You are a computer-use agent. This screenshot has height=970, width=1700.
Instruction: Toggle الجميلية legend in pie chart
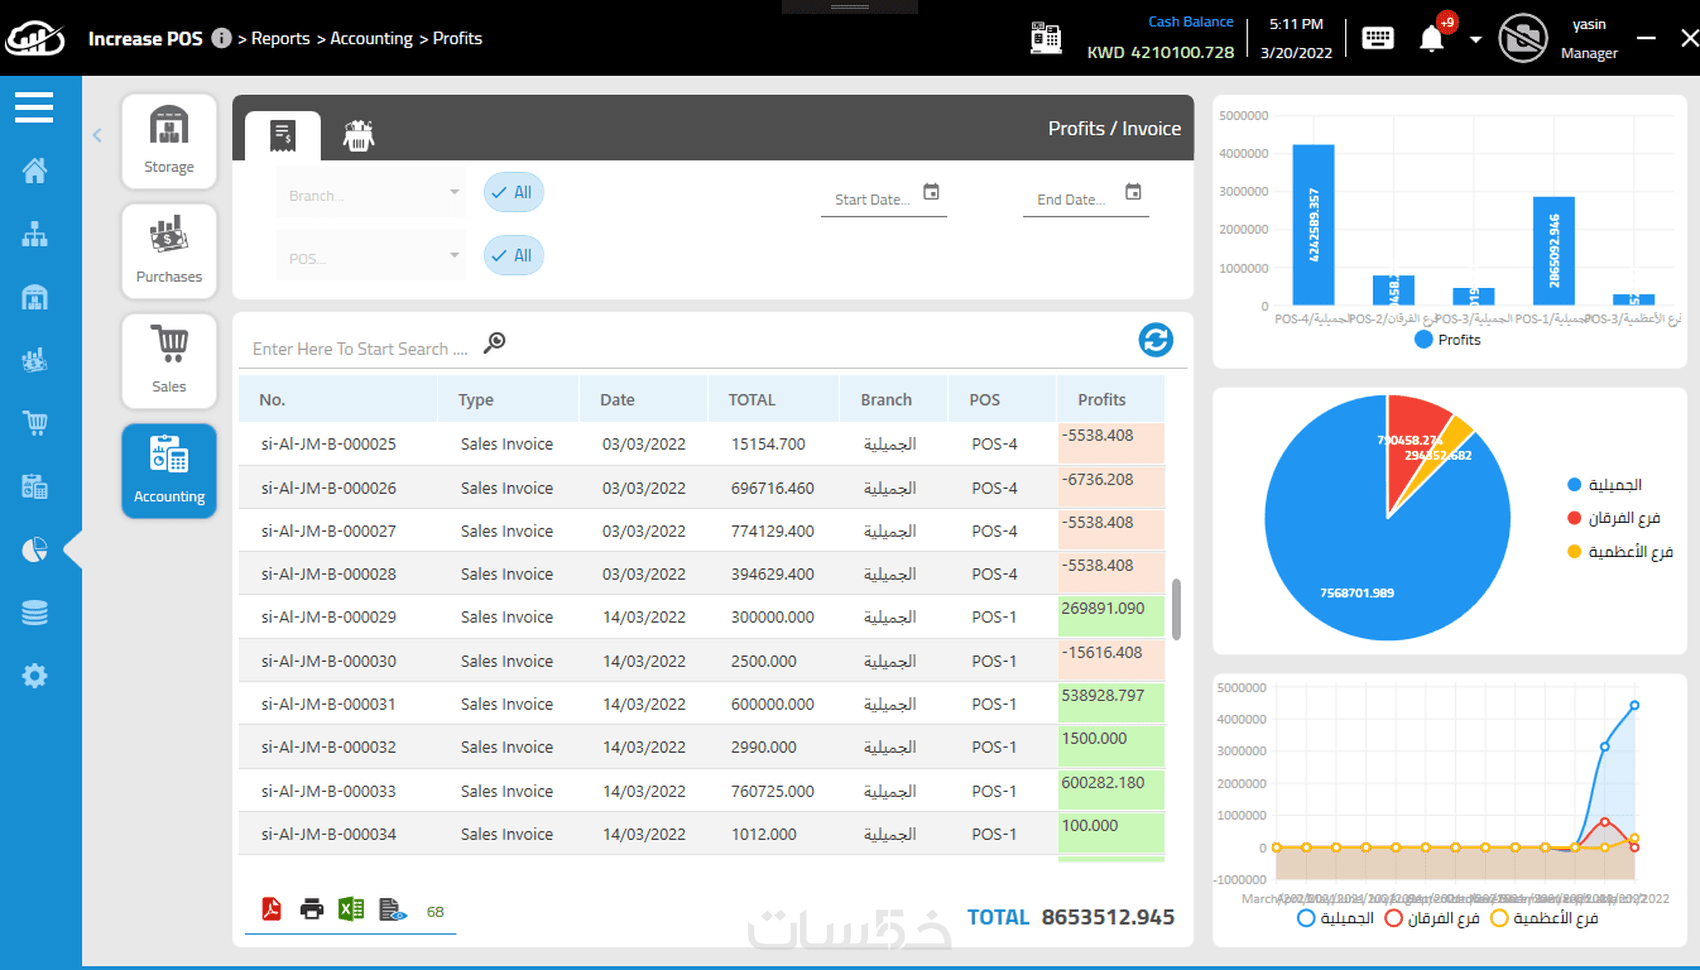(1604, 484)
